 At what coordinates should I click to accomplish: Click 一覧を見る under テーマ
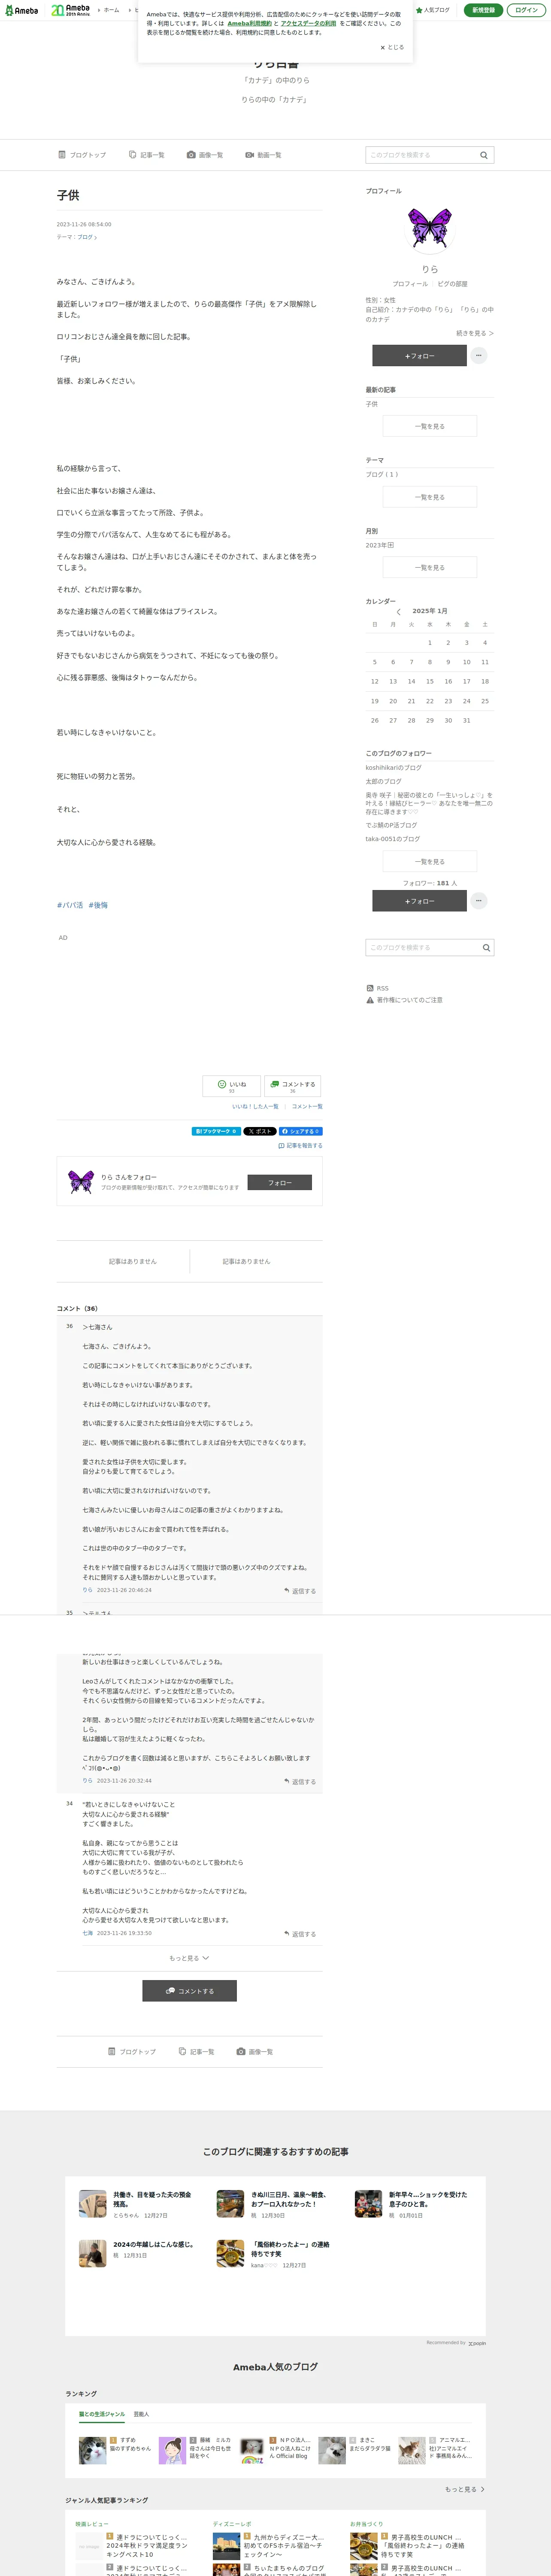[430, 497]
